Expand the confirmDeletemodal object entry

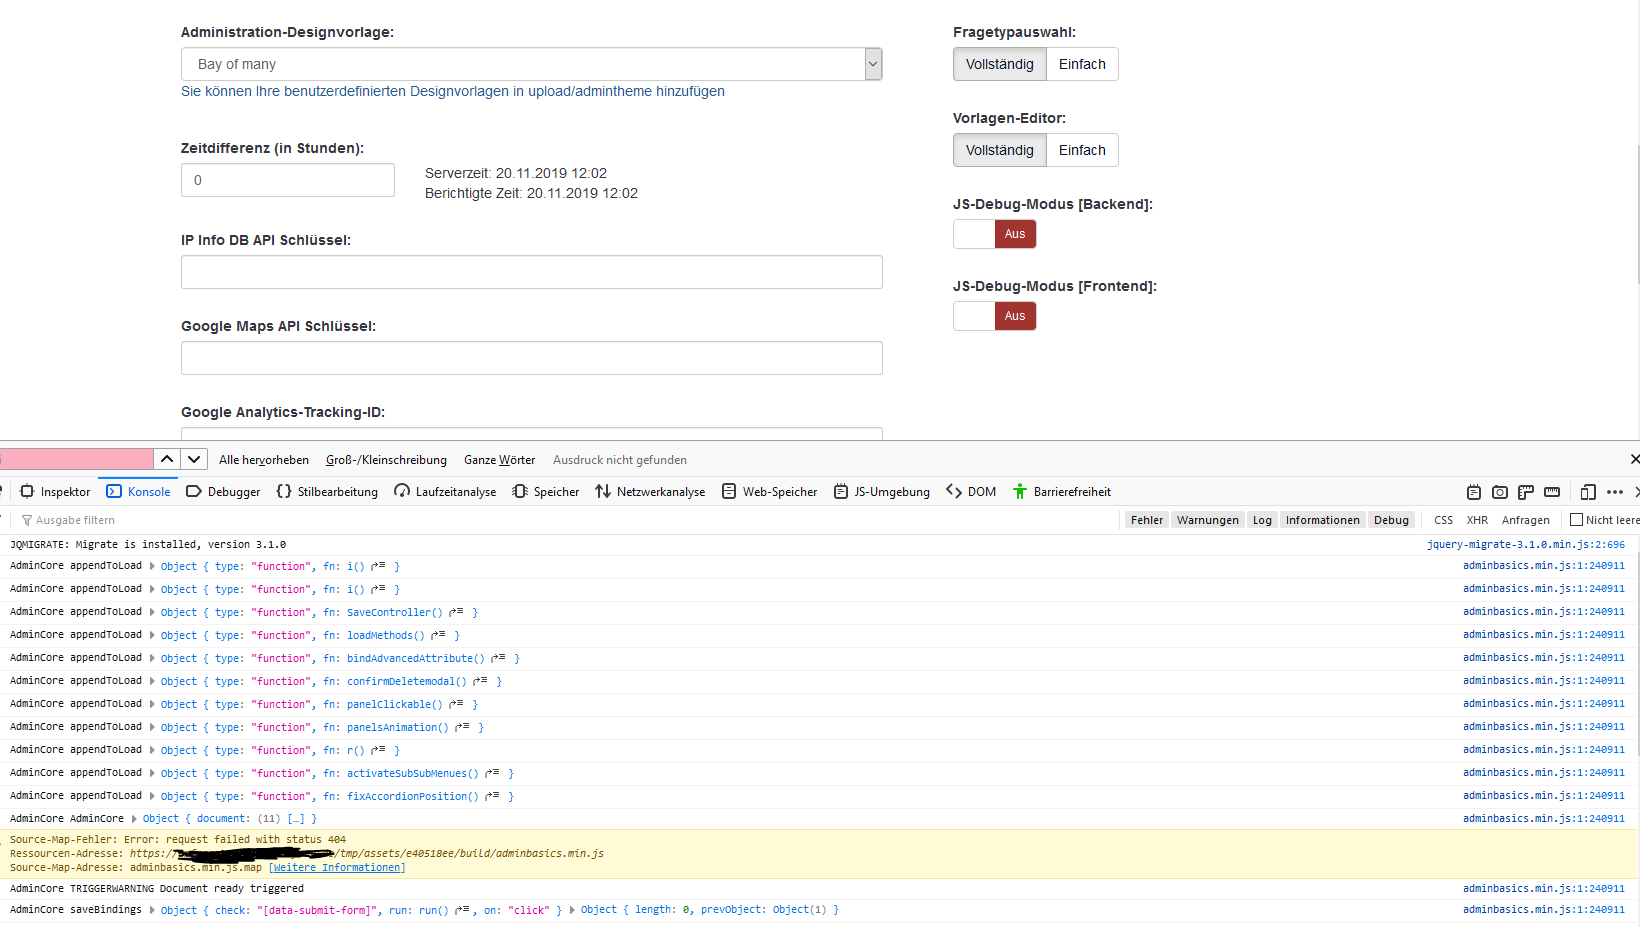(x=152, y=681)
